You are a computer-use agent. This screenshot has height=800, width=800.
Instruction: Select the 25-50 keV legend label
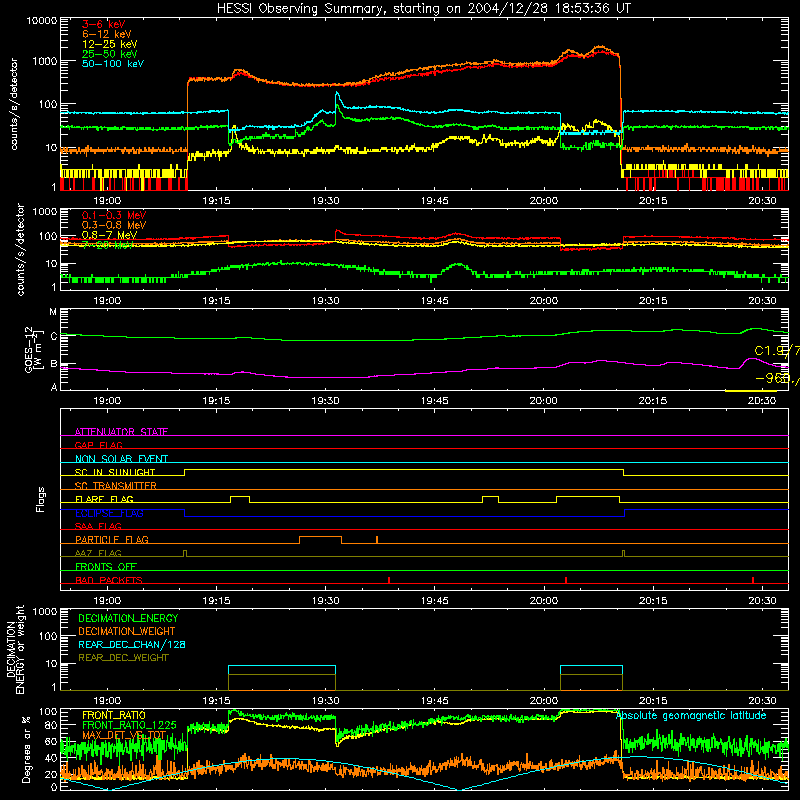pos(109,54)
